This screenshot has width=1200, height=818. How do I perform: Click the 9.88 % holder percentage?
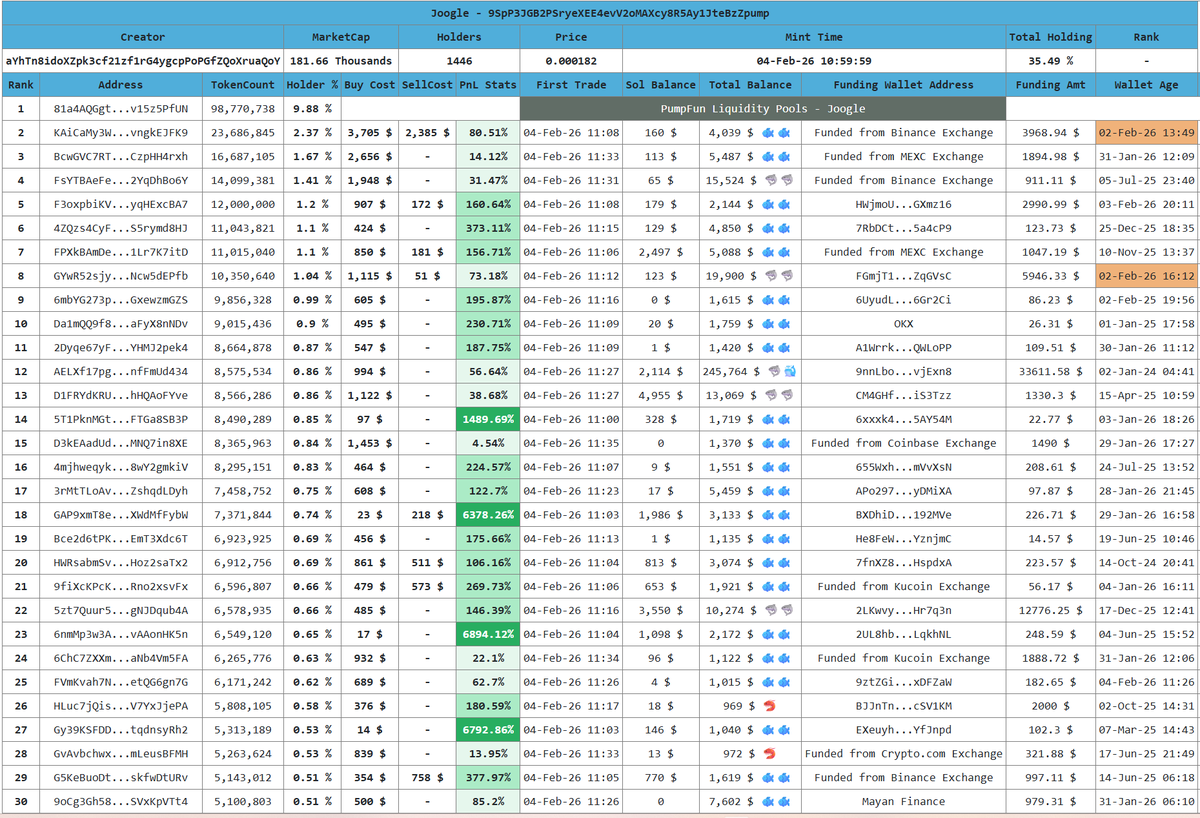click(x=312, y=109)
